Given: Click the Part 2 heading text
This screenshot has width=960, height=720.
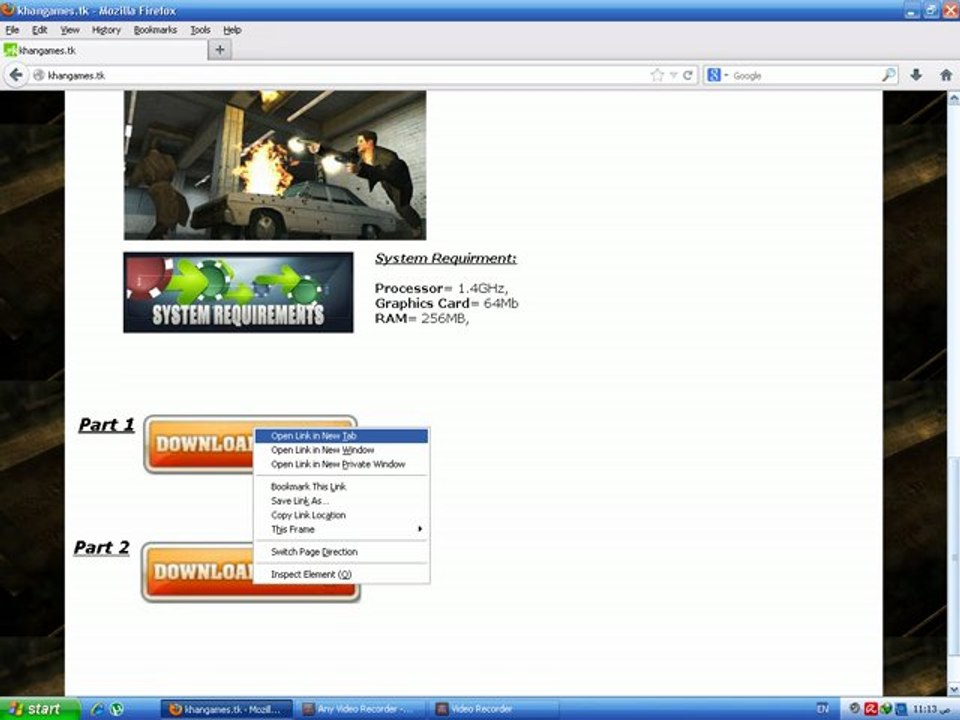Looking at the screenshot, I should 102,547.
